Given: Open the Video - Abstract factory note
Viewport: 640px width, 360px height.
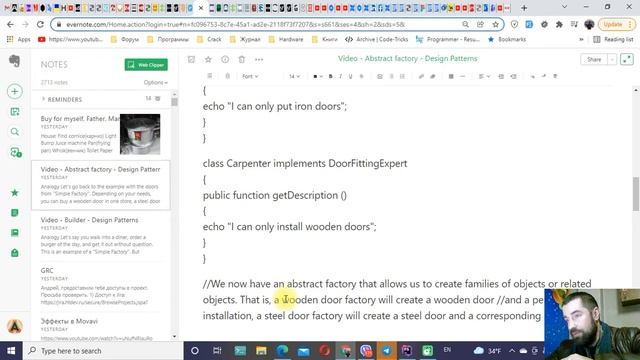Looking at the screenshot, I should 100,185.
